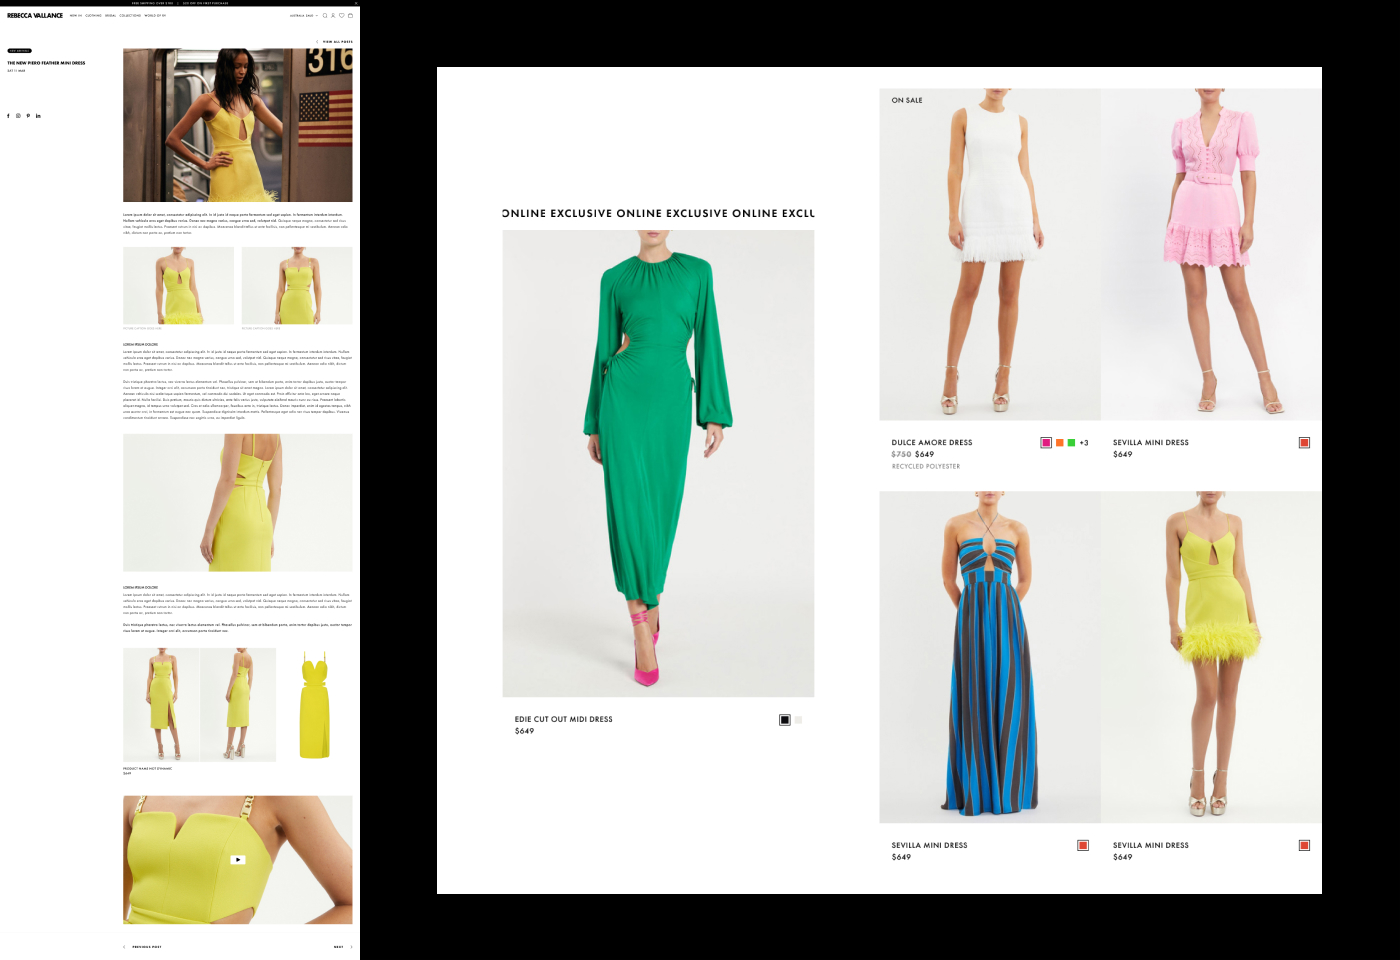
Task: Choose the orange swatch on Dulce Amore Dress
Action: tap(1059, 443)
